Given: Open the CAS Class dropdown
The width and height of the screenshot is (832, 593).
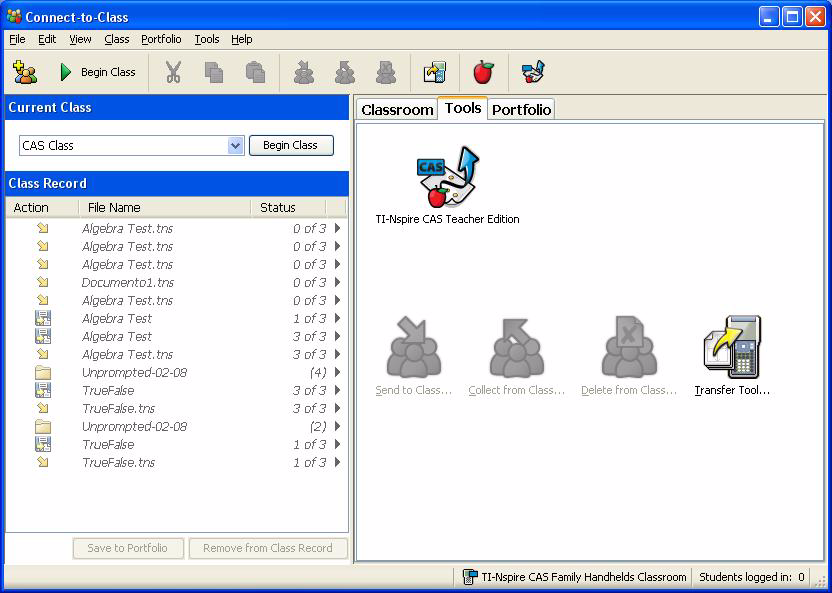Looking at the screenshot, I should point(235,145).
